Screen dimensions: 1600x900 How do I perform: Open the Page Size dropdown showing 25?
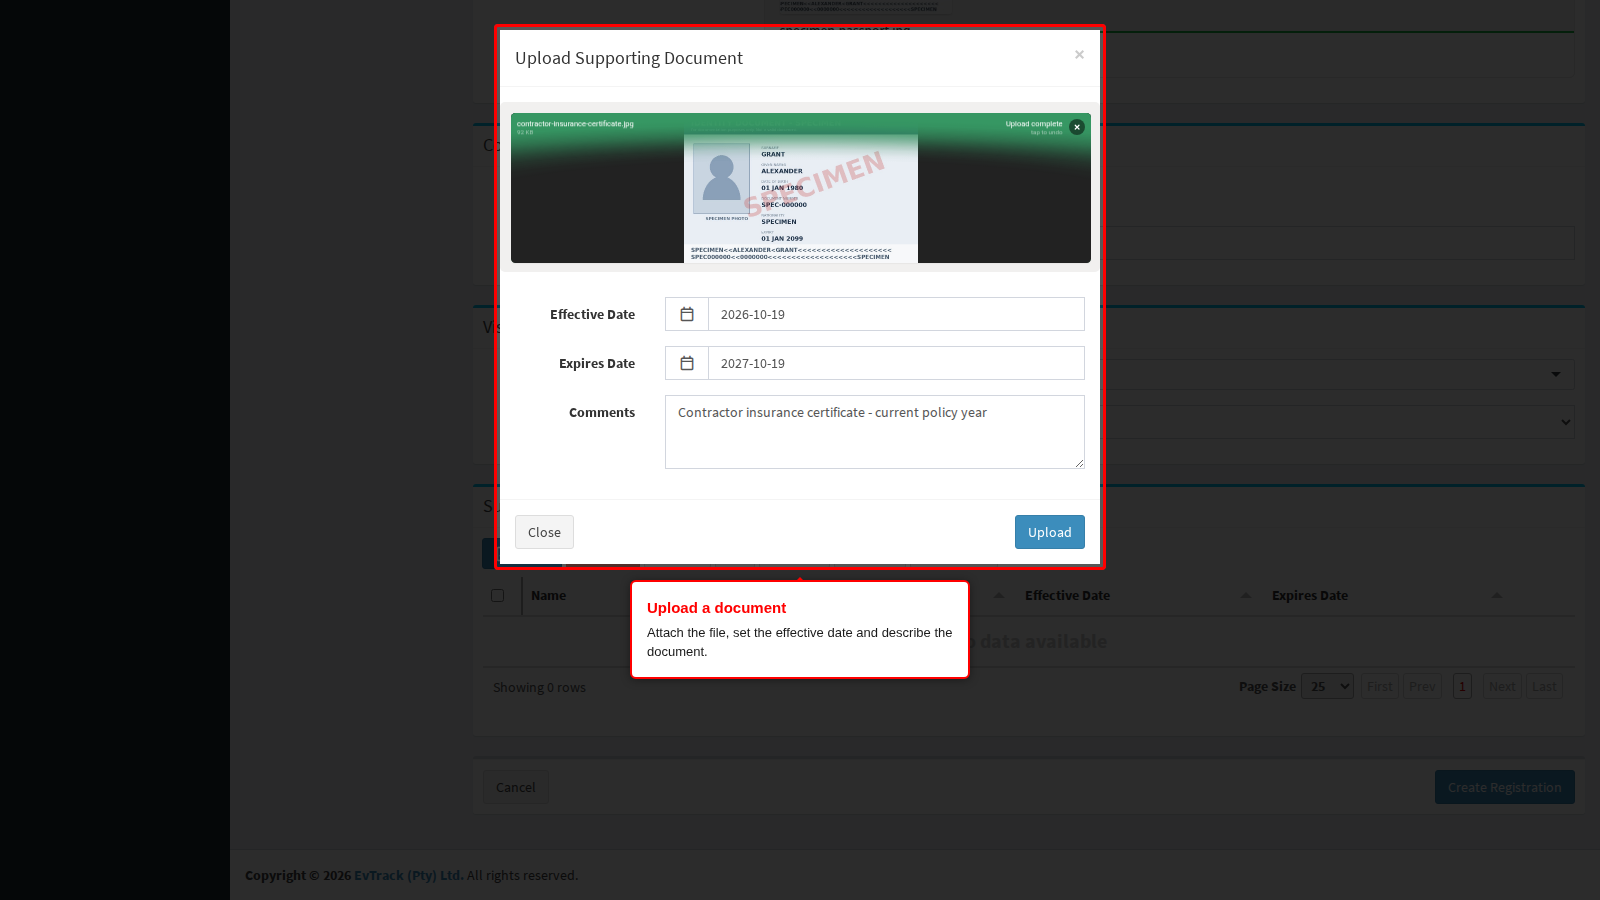tap(1327, 686)
